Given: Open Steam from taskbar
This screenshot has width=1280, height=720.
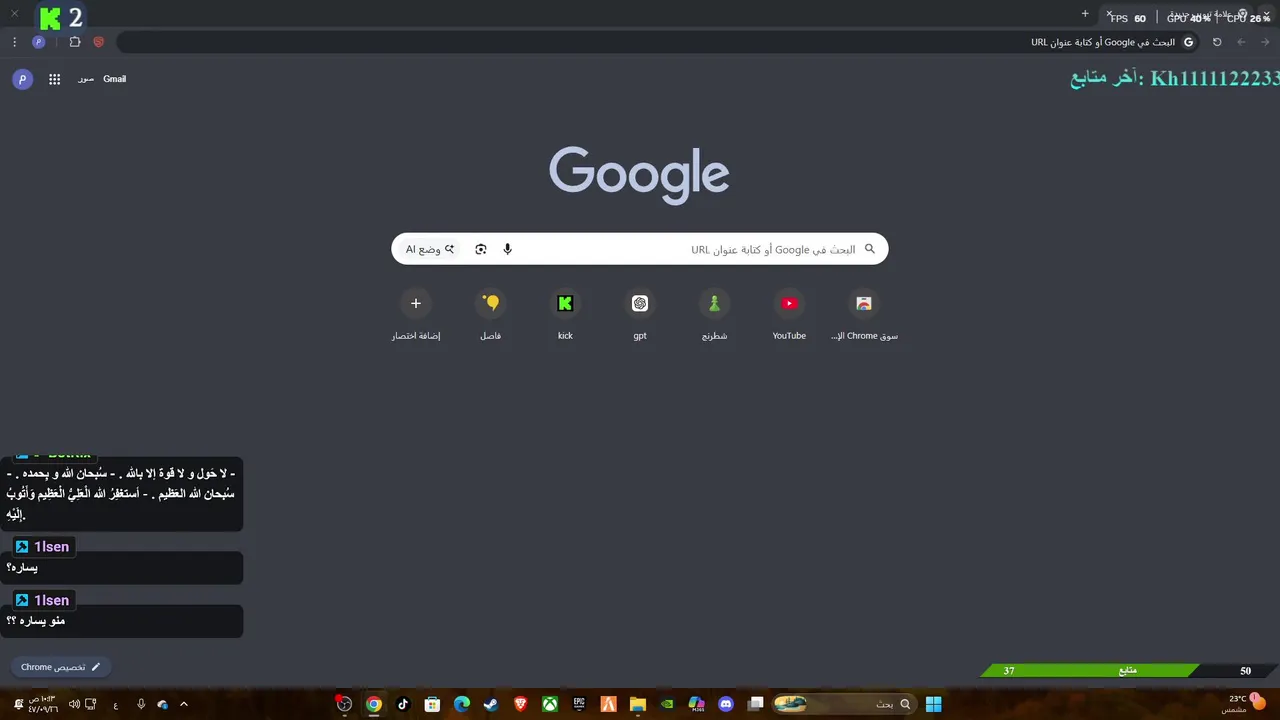Looking at the screenshot, I should pos(491,704).
